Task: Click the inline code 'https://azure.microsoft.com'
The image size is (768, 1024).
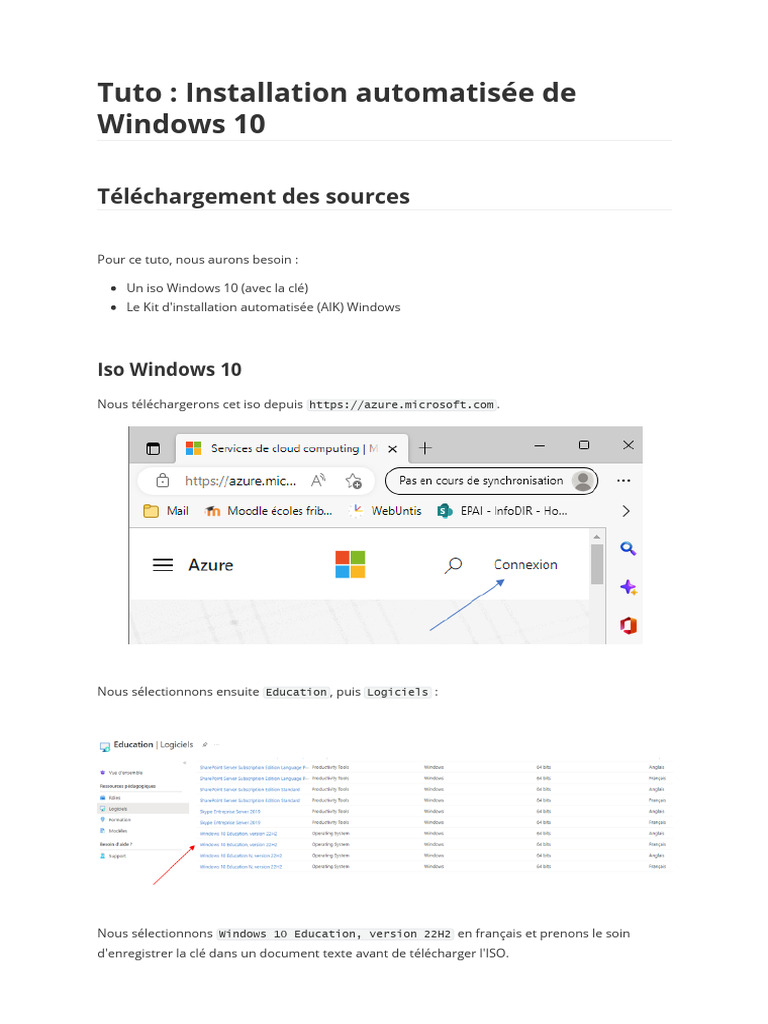Action: click(402, 404)
